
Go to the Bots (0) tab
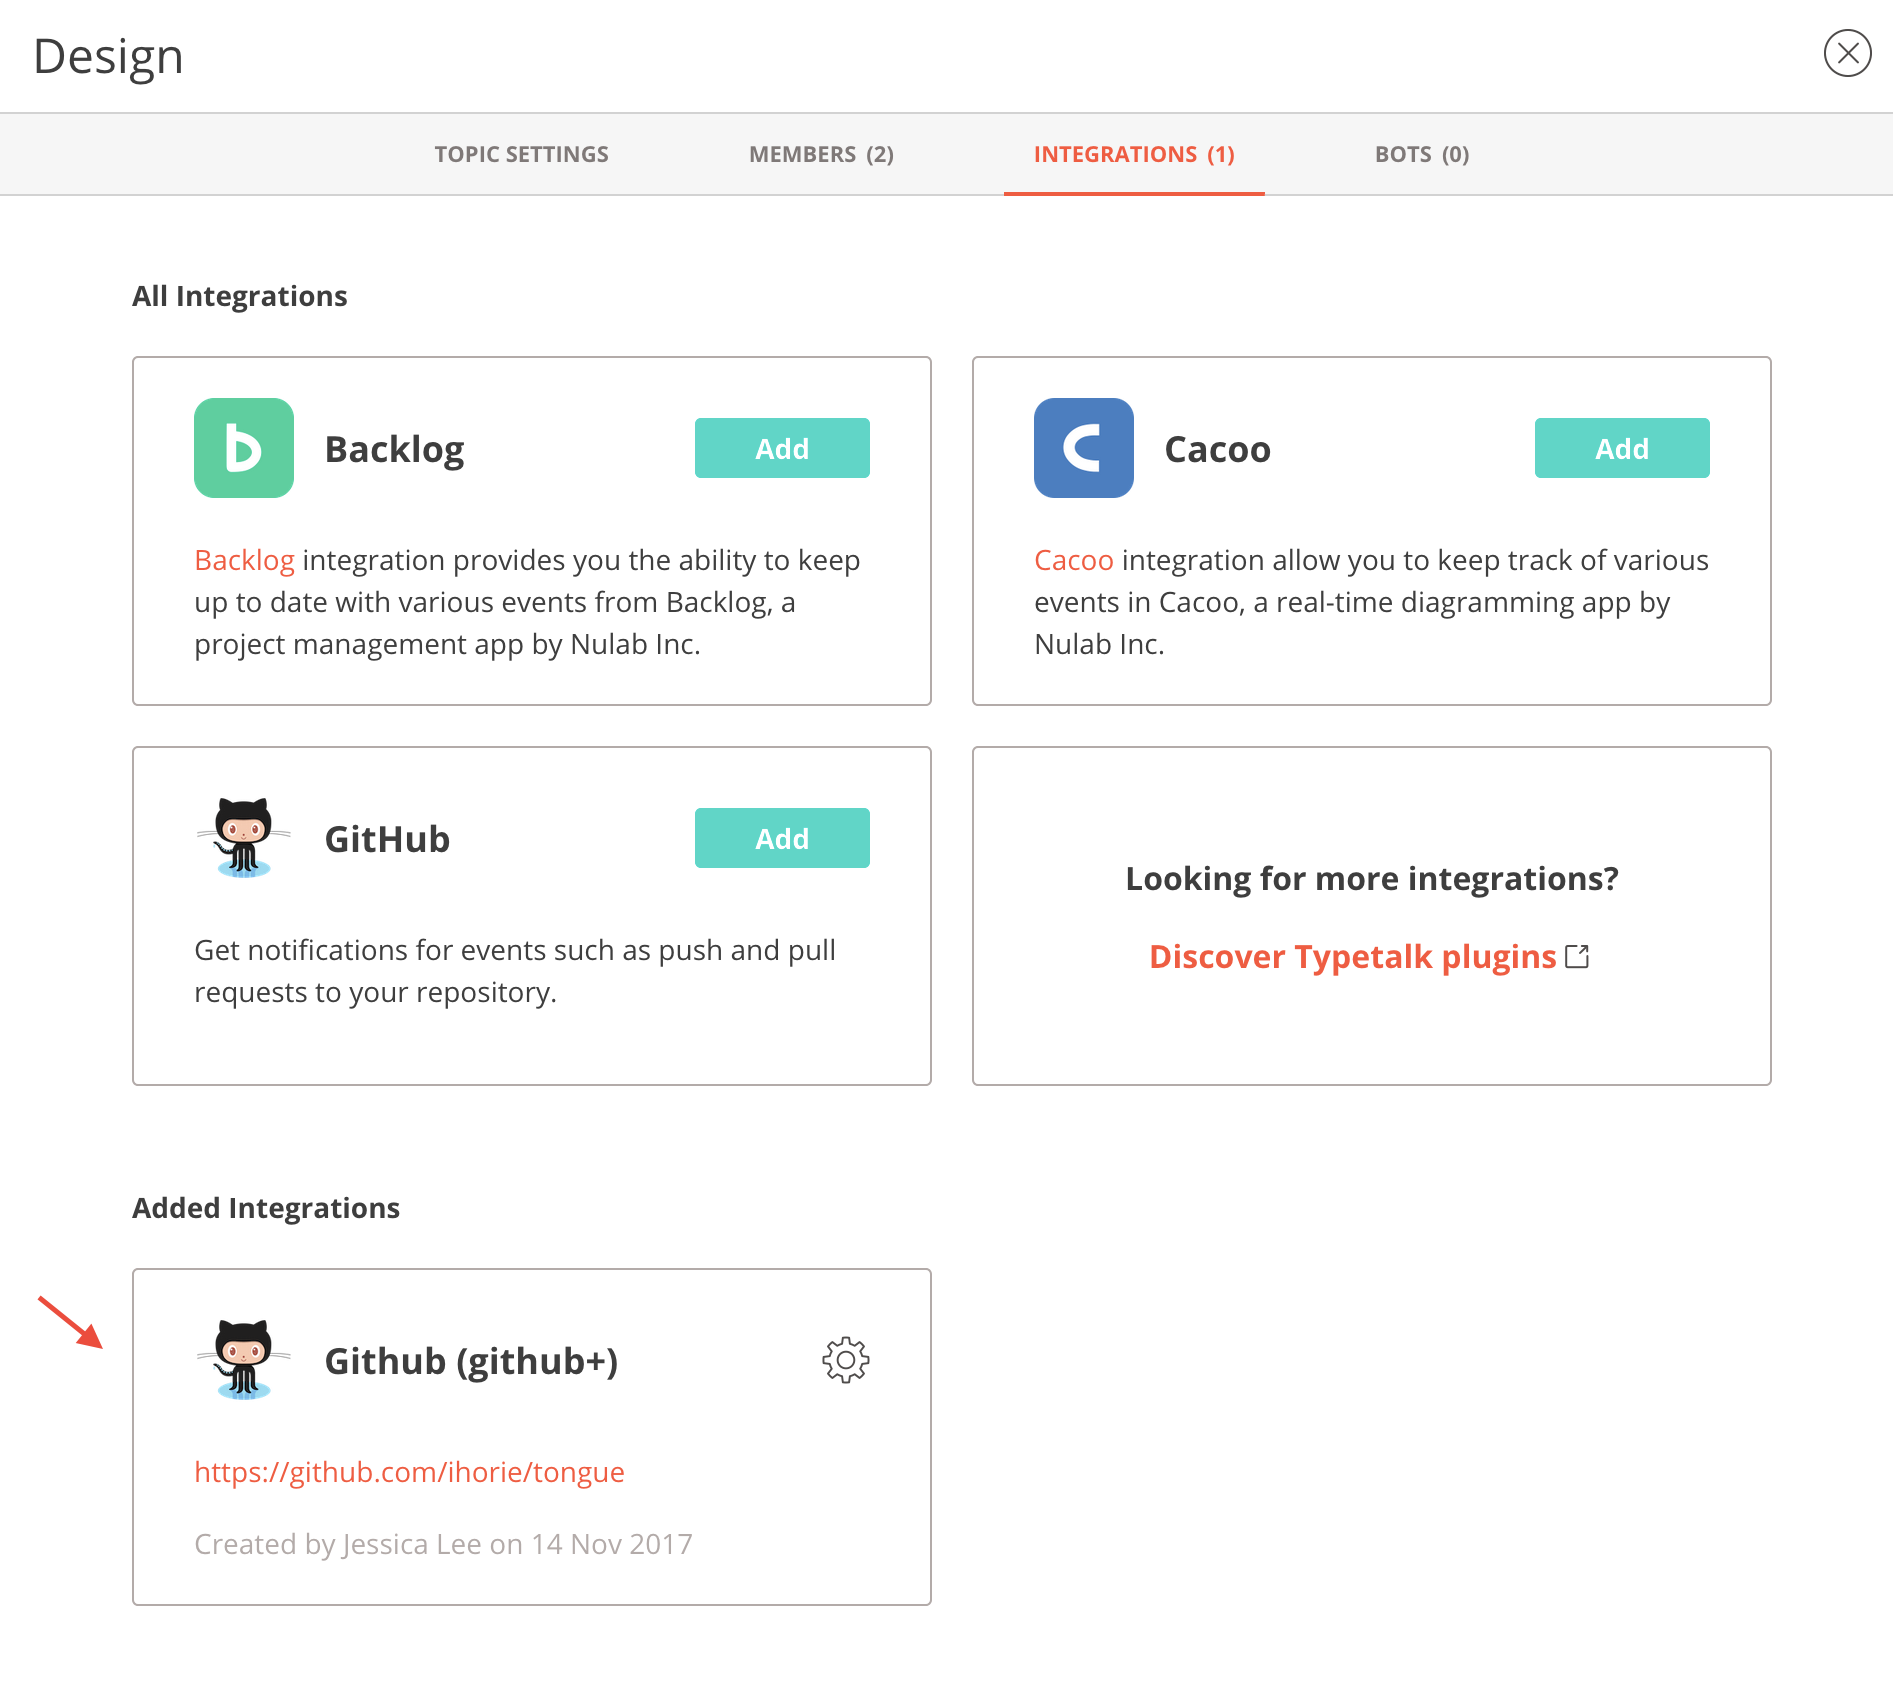1421,154
